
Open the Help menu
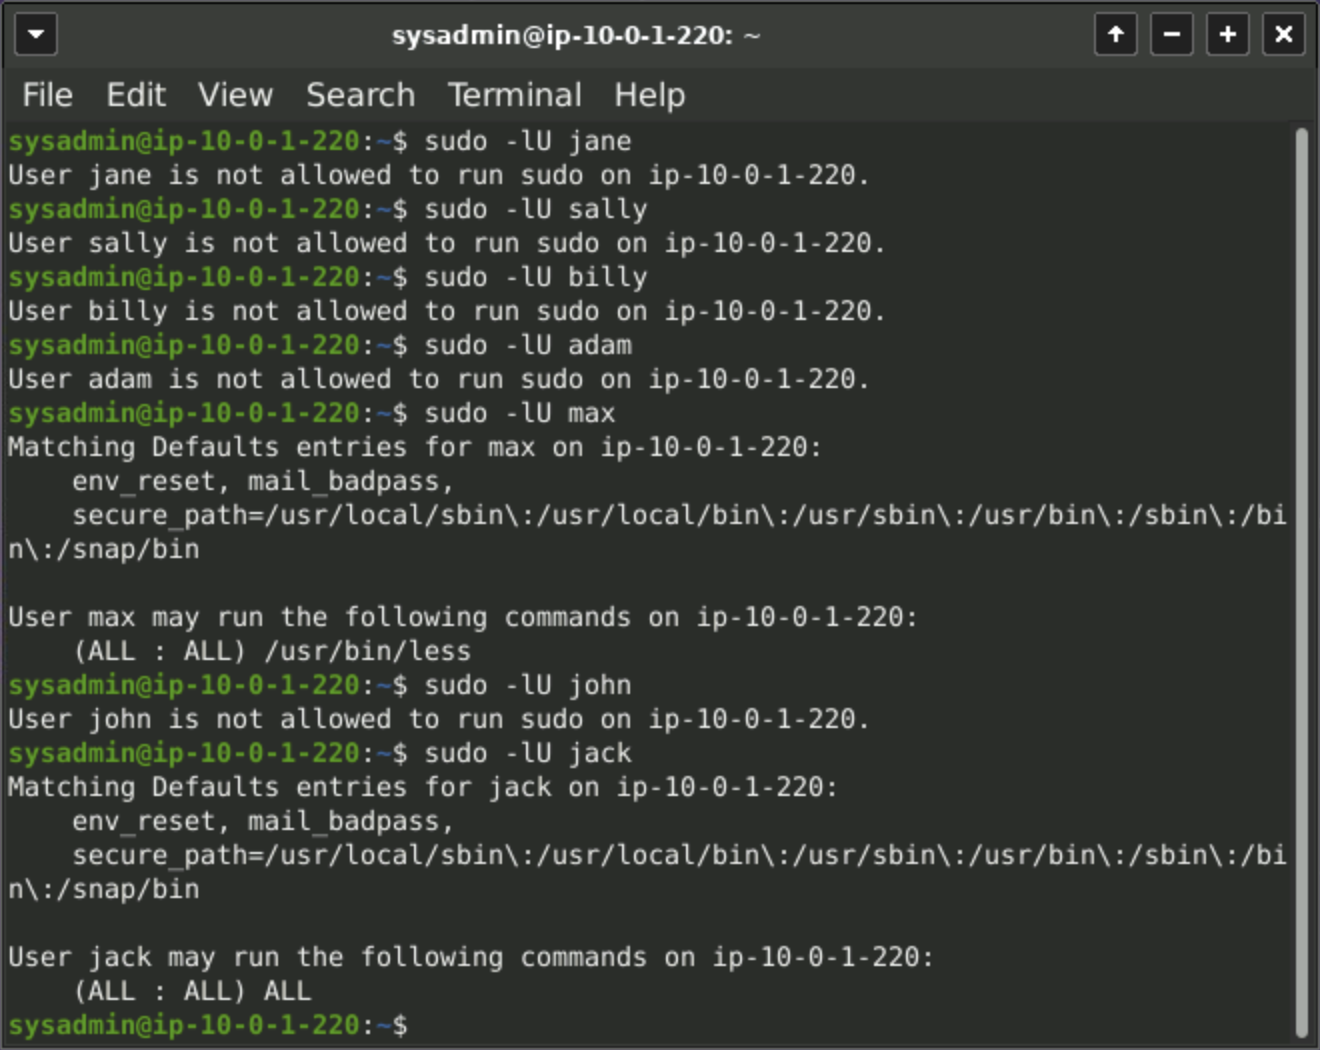[649, 95]
